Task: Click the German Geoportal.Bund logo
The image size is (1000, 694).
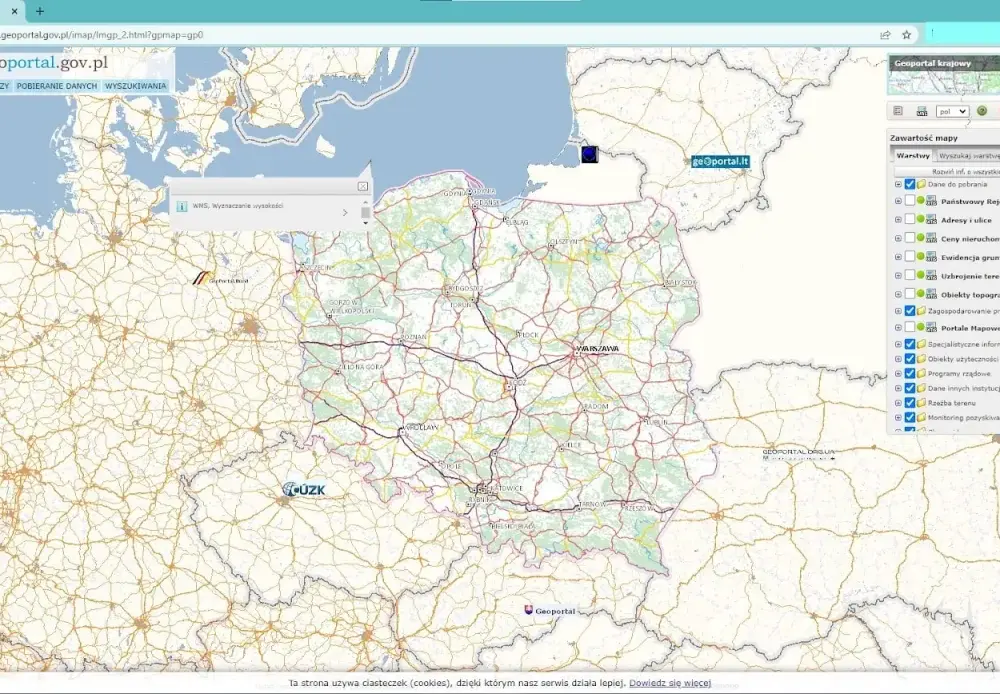Action: 221,279
